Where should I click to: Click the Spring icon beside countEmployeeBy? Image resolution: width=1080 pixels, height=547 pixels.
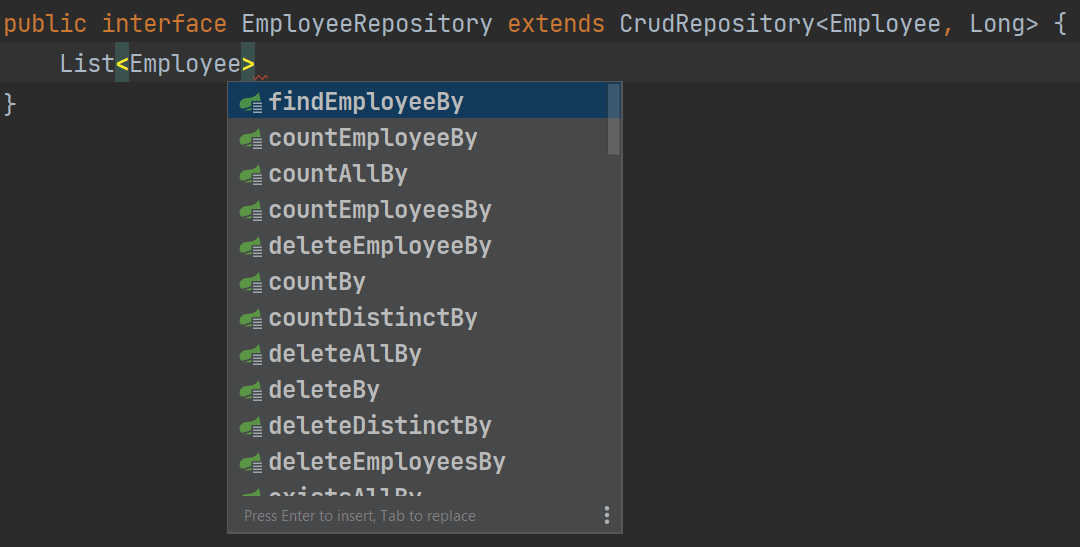tap(251, 138)
